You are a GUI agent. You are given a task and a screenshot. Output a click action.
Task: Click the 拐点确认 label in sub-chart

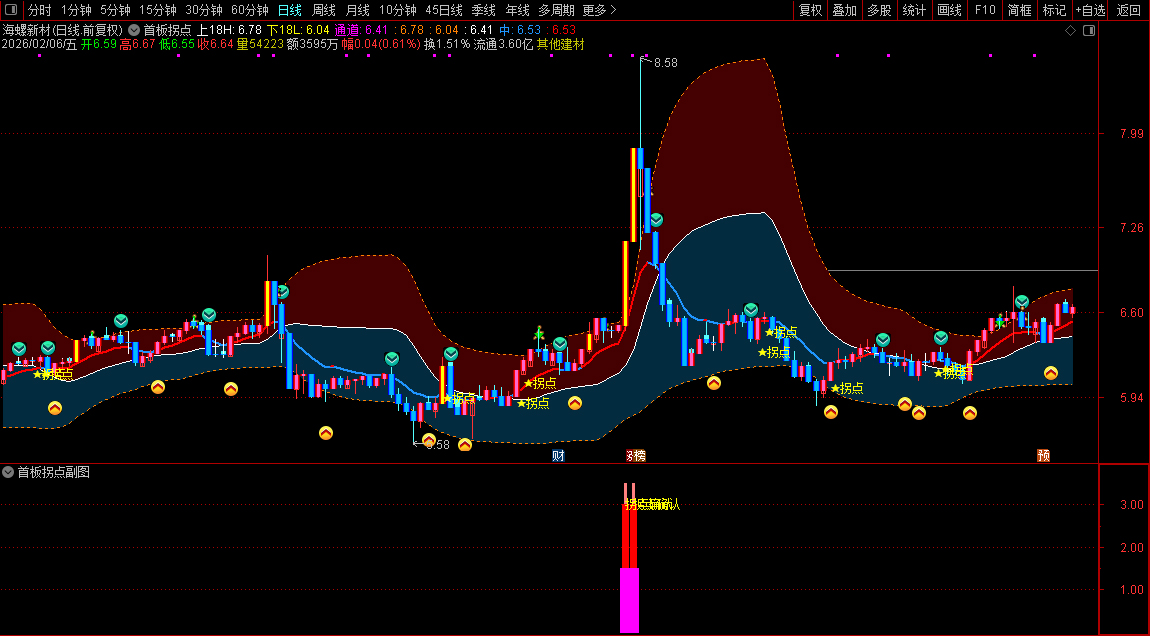(x=652, y=504)
